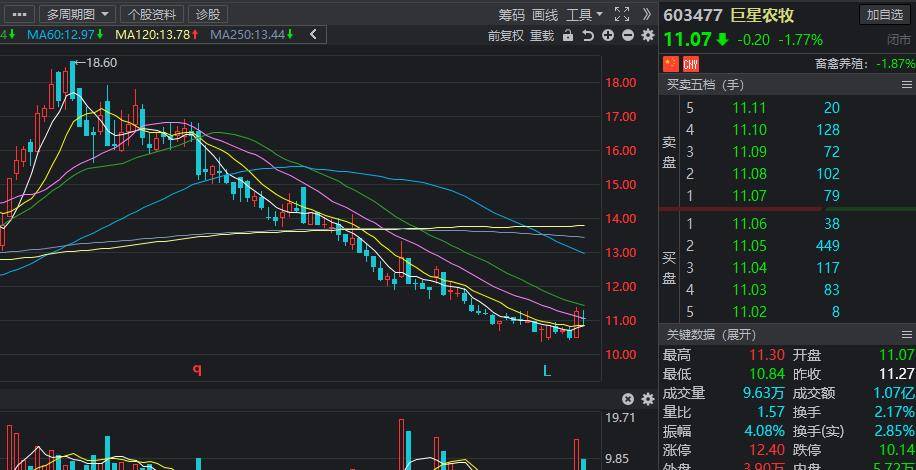916x470 pixels.
Task: Collapse MA indicator list with left chevron
Action: click(314, 35)
